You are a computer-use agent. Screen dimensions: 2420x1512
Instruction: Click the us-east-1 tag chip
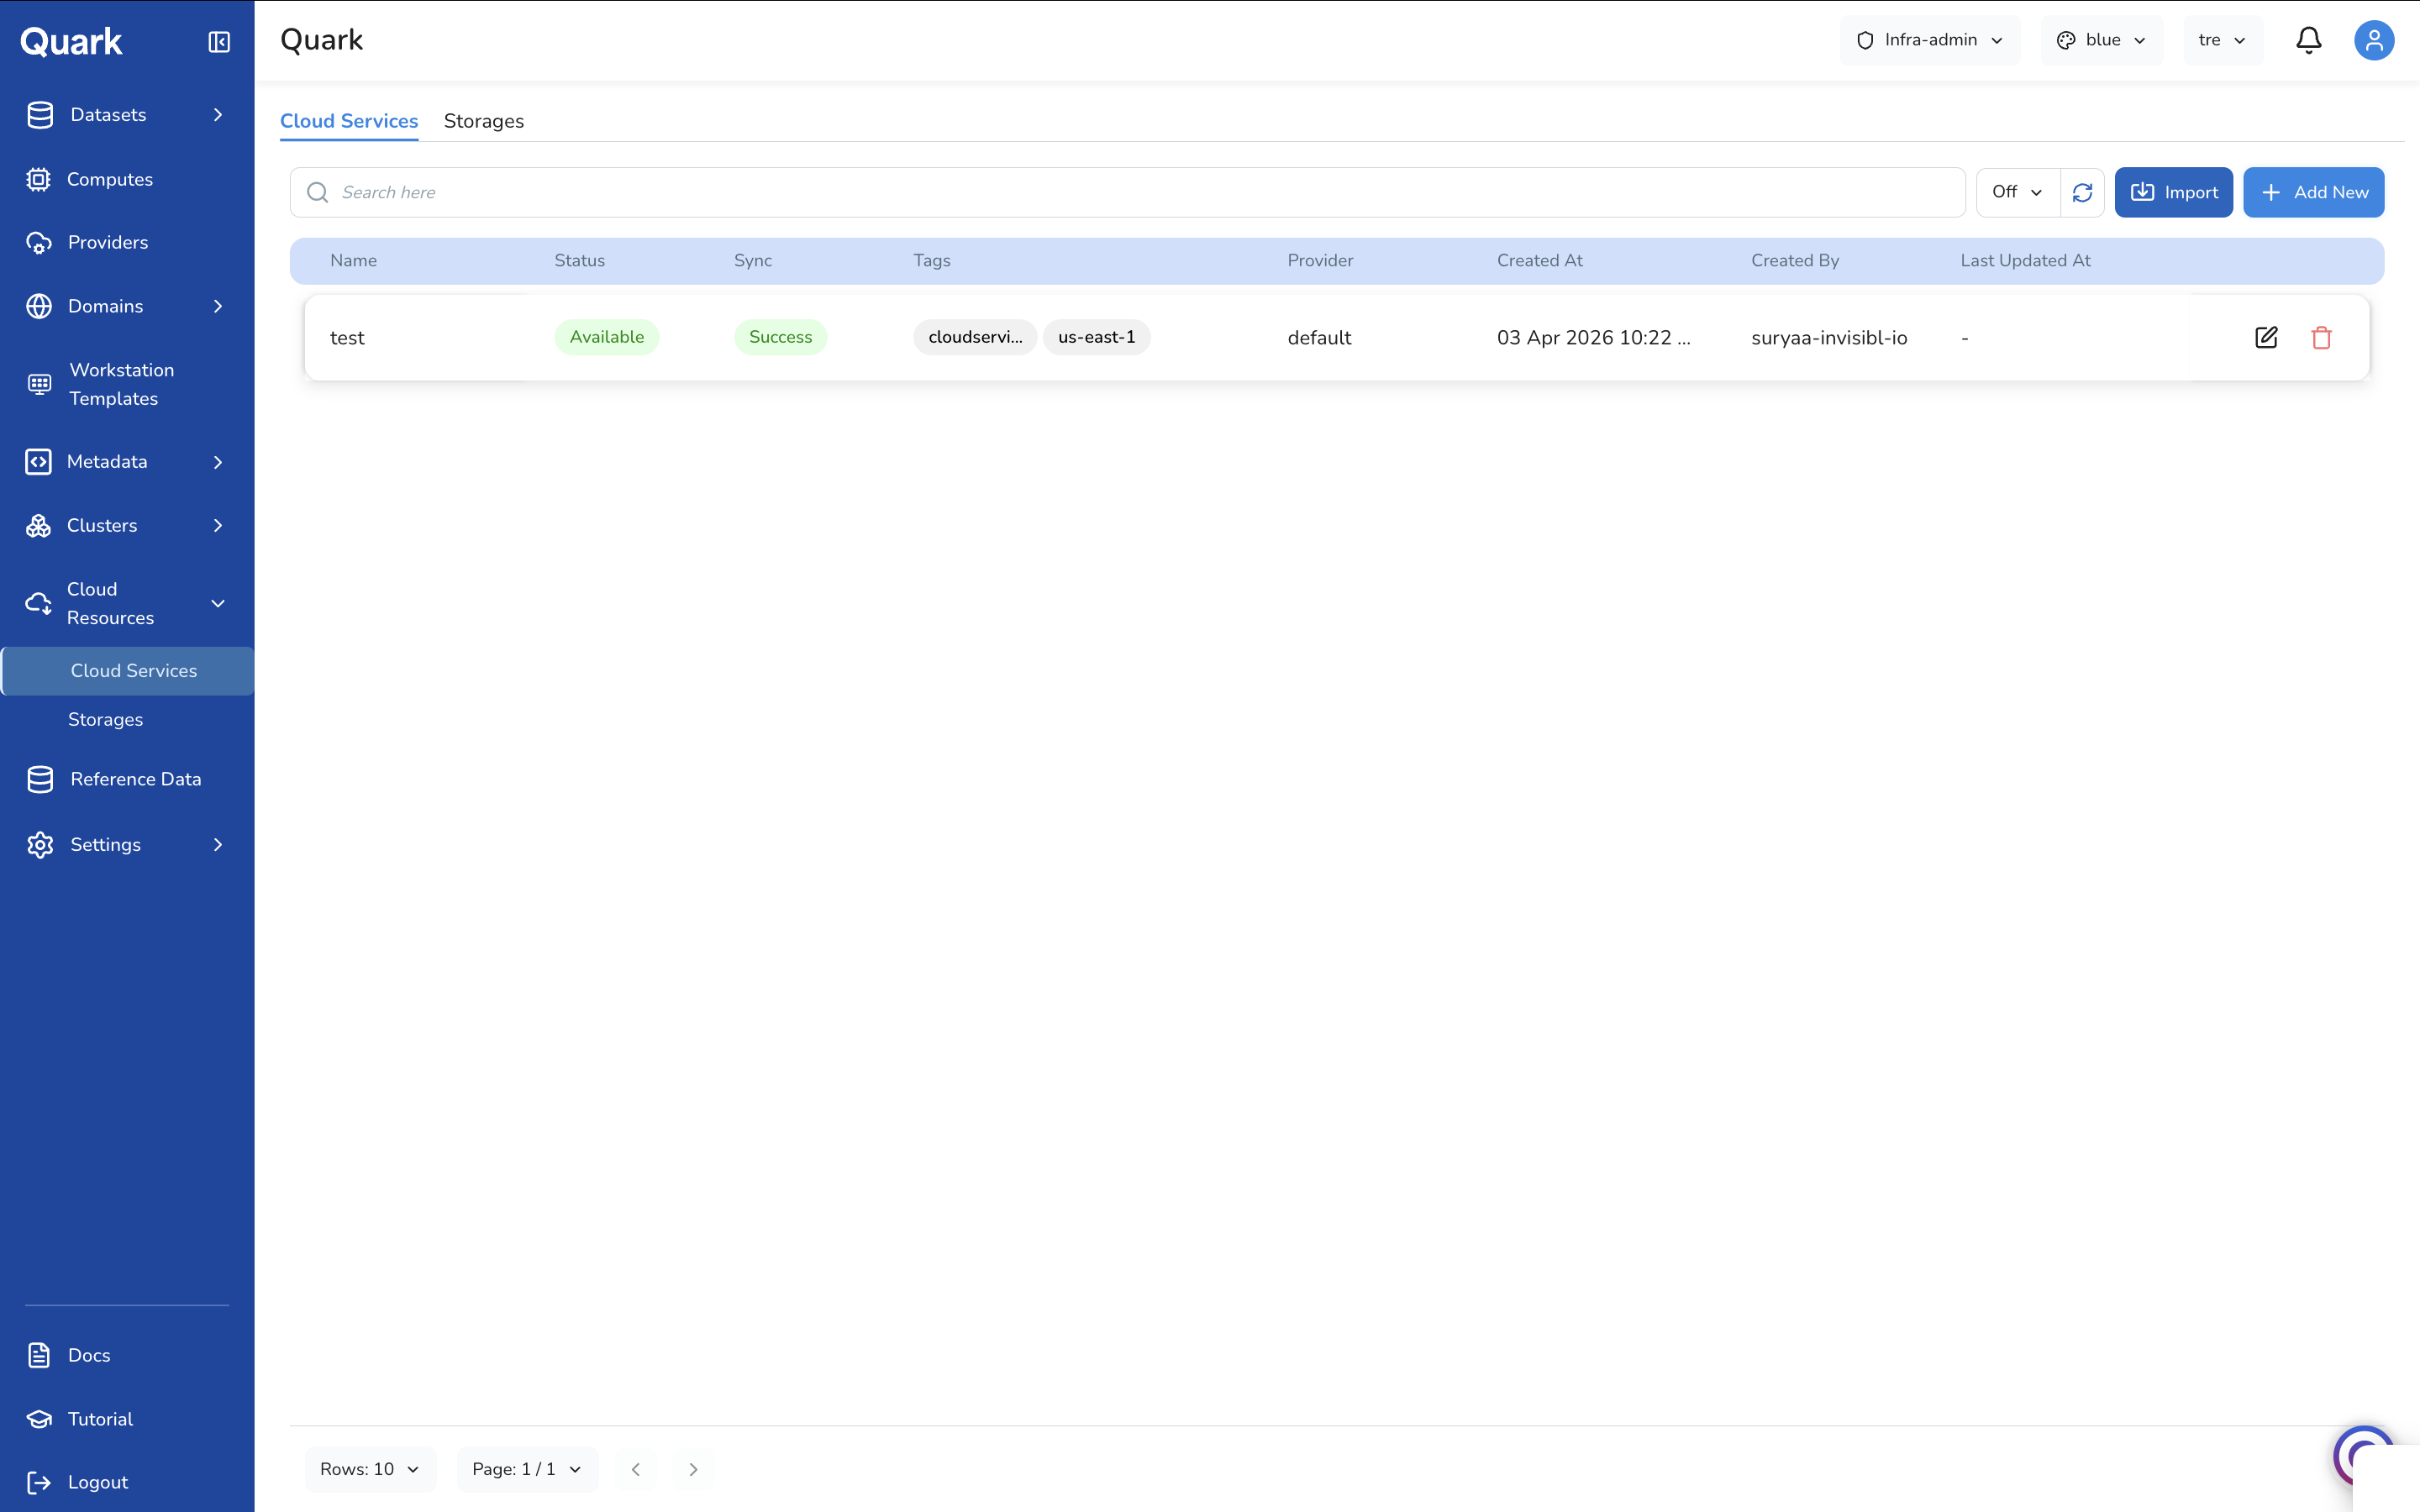click(1096, 337)
